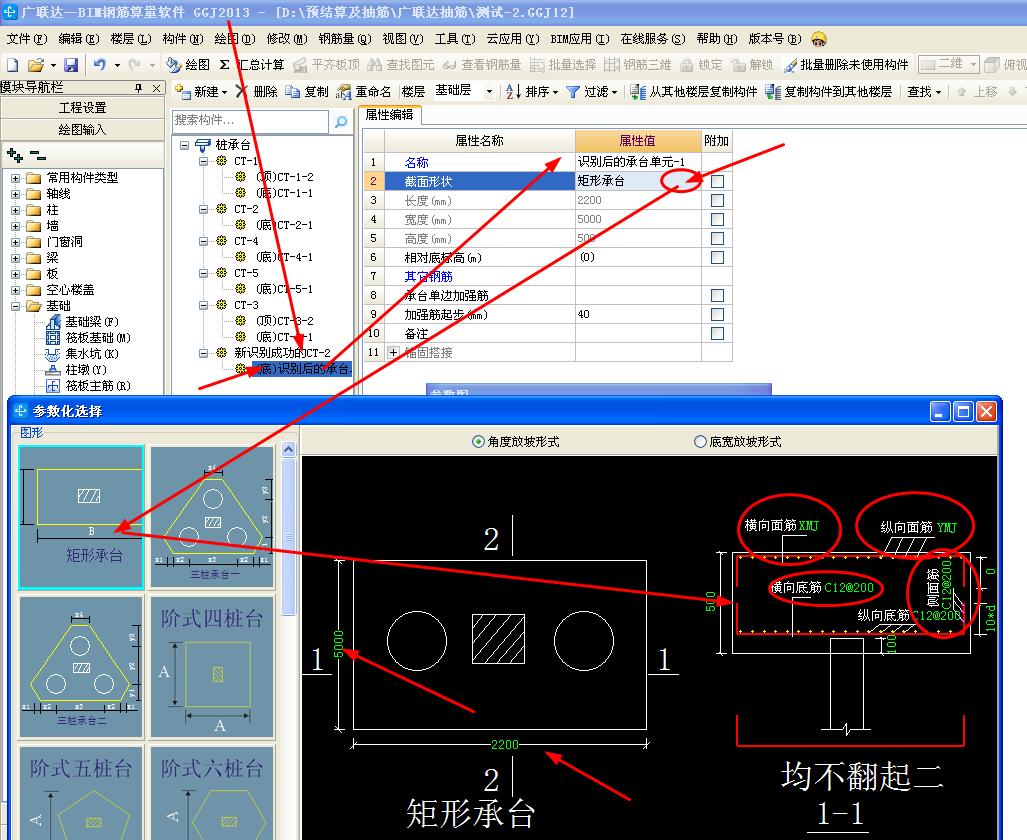Click the 绘图 toolbar button
Image resolution: width=1027 pixels, height=840 pixels.
click(x=188, y=65)
